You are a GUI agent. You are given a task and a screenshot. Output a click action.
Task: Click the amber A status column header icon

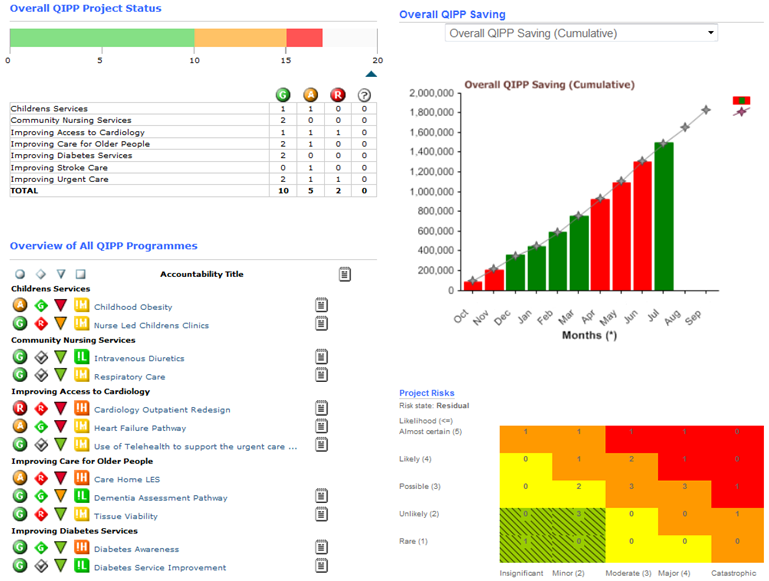(310, 95)
